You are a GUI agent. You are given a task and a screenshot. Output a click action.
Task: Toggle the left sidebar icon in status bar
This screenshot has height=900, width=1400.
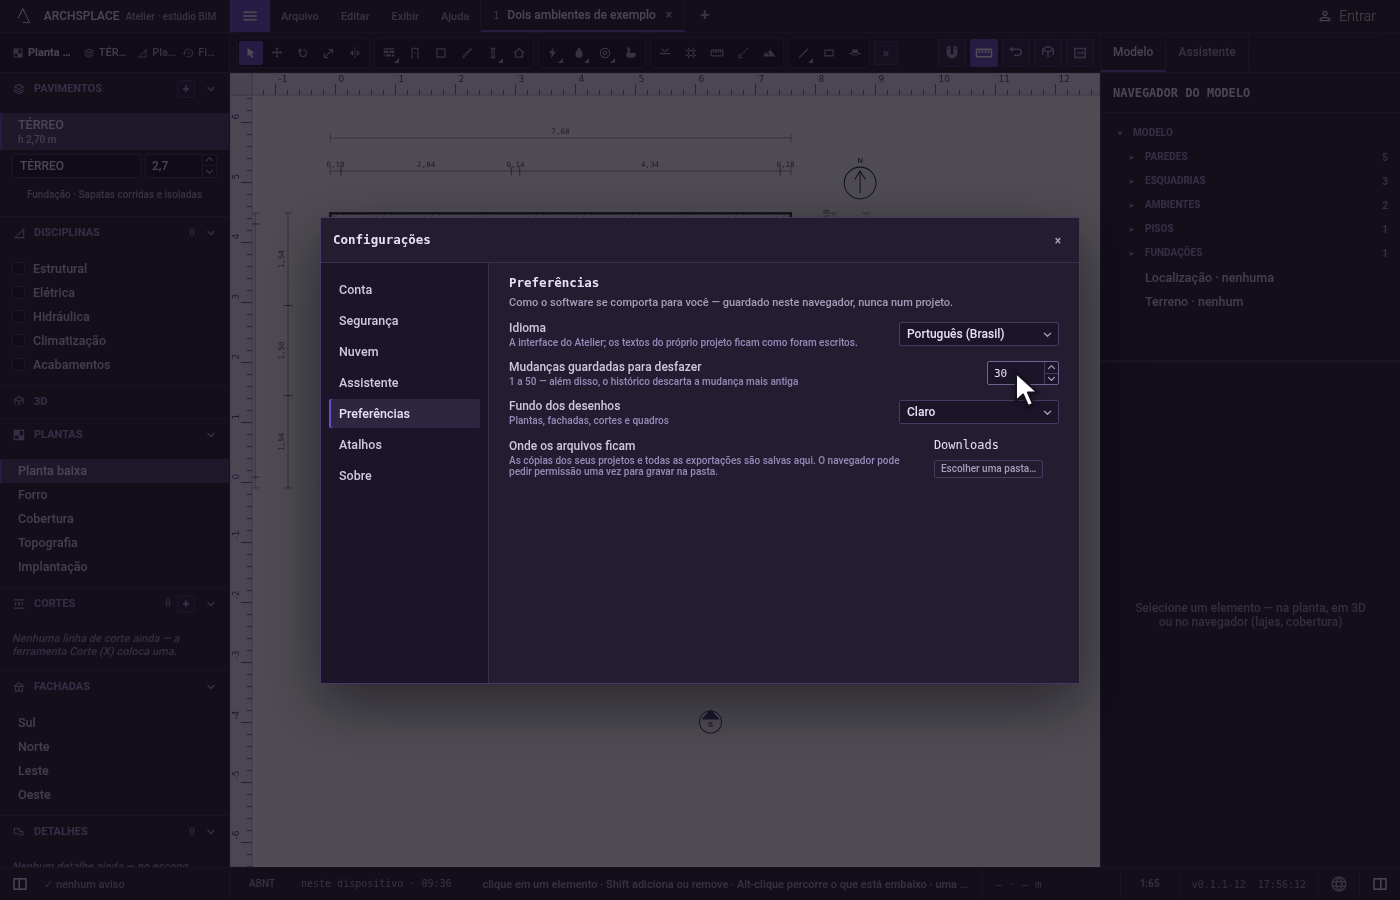click(x=20, y=884)
